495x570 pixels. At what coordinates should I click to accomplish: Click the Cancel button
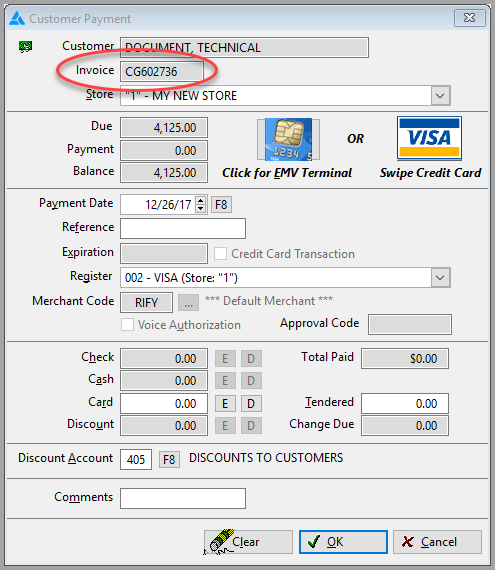tap(438, 542)
